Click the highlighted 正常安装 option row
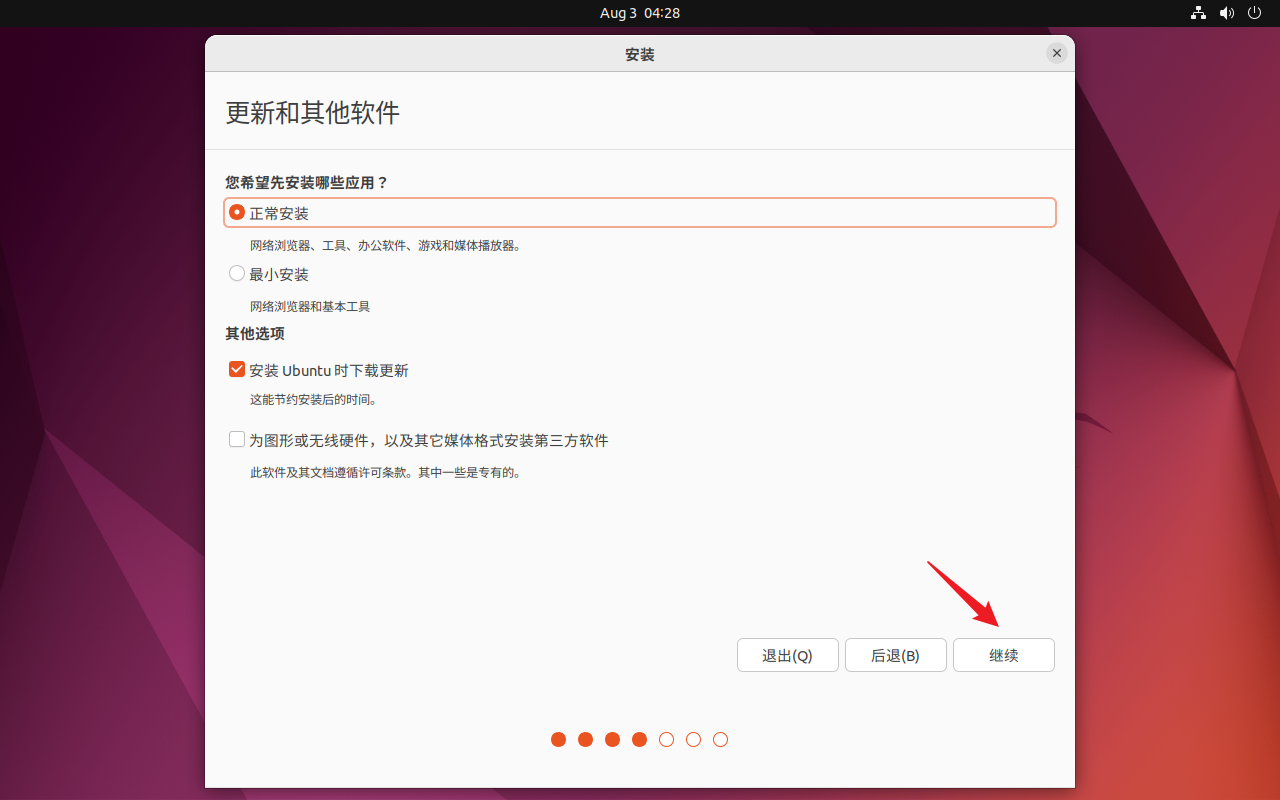This screenshot has width=1280, height=800. [x=640, y=212]
